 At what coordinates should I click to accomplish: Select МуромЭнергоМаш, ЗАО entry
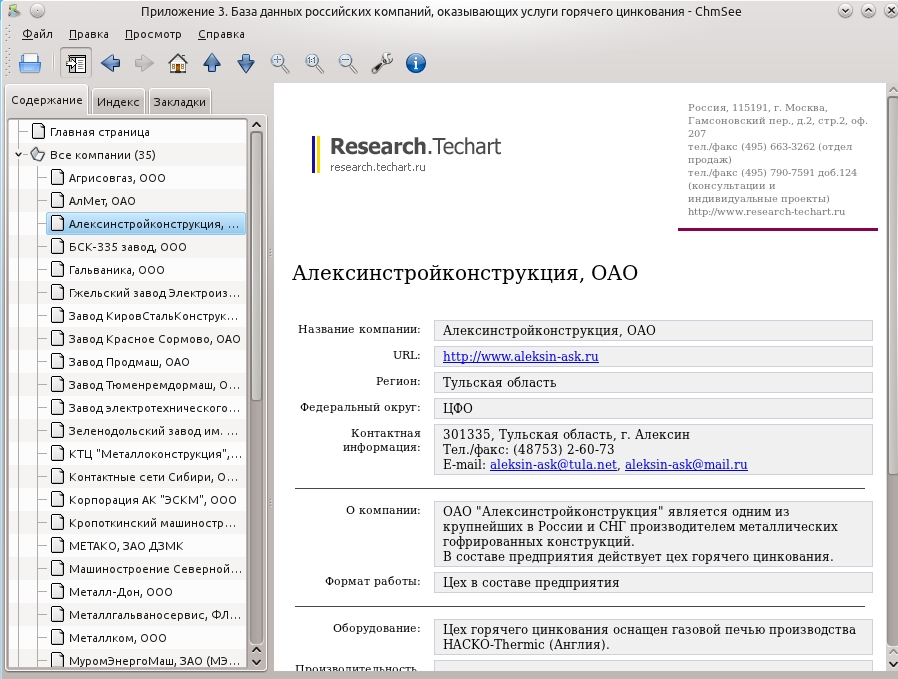[154, 661]
